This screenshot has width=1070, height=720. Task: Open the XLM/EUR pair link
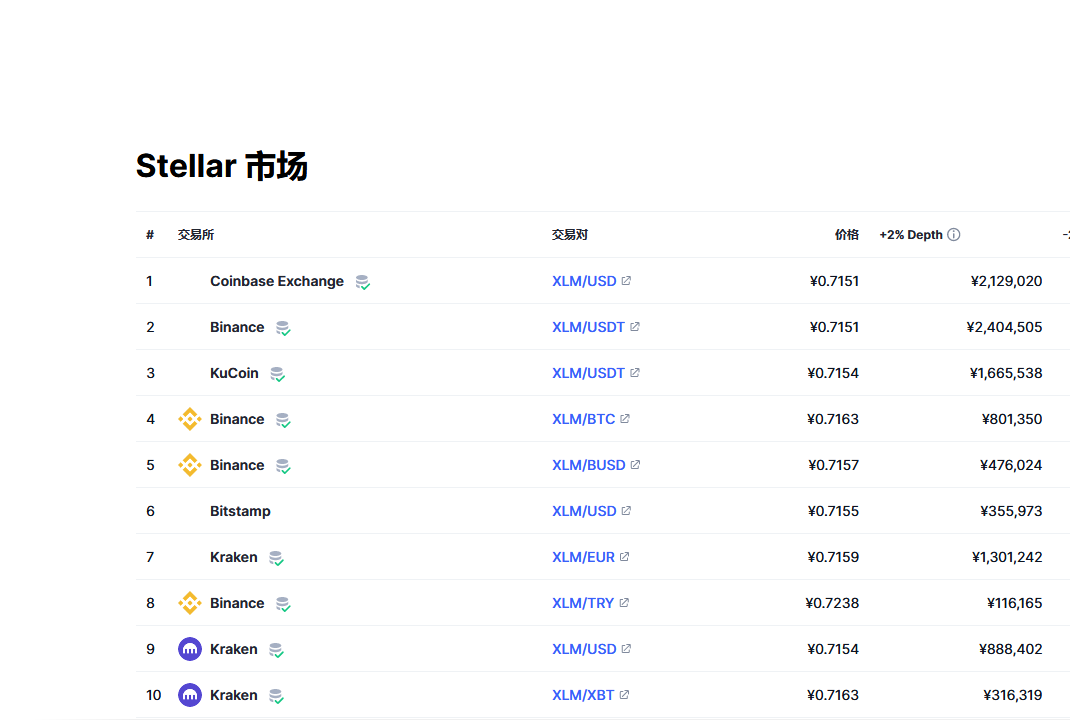point(583,557)
